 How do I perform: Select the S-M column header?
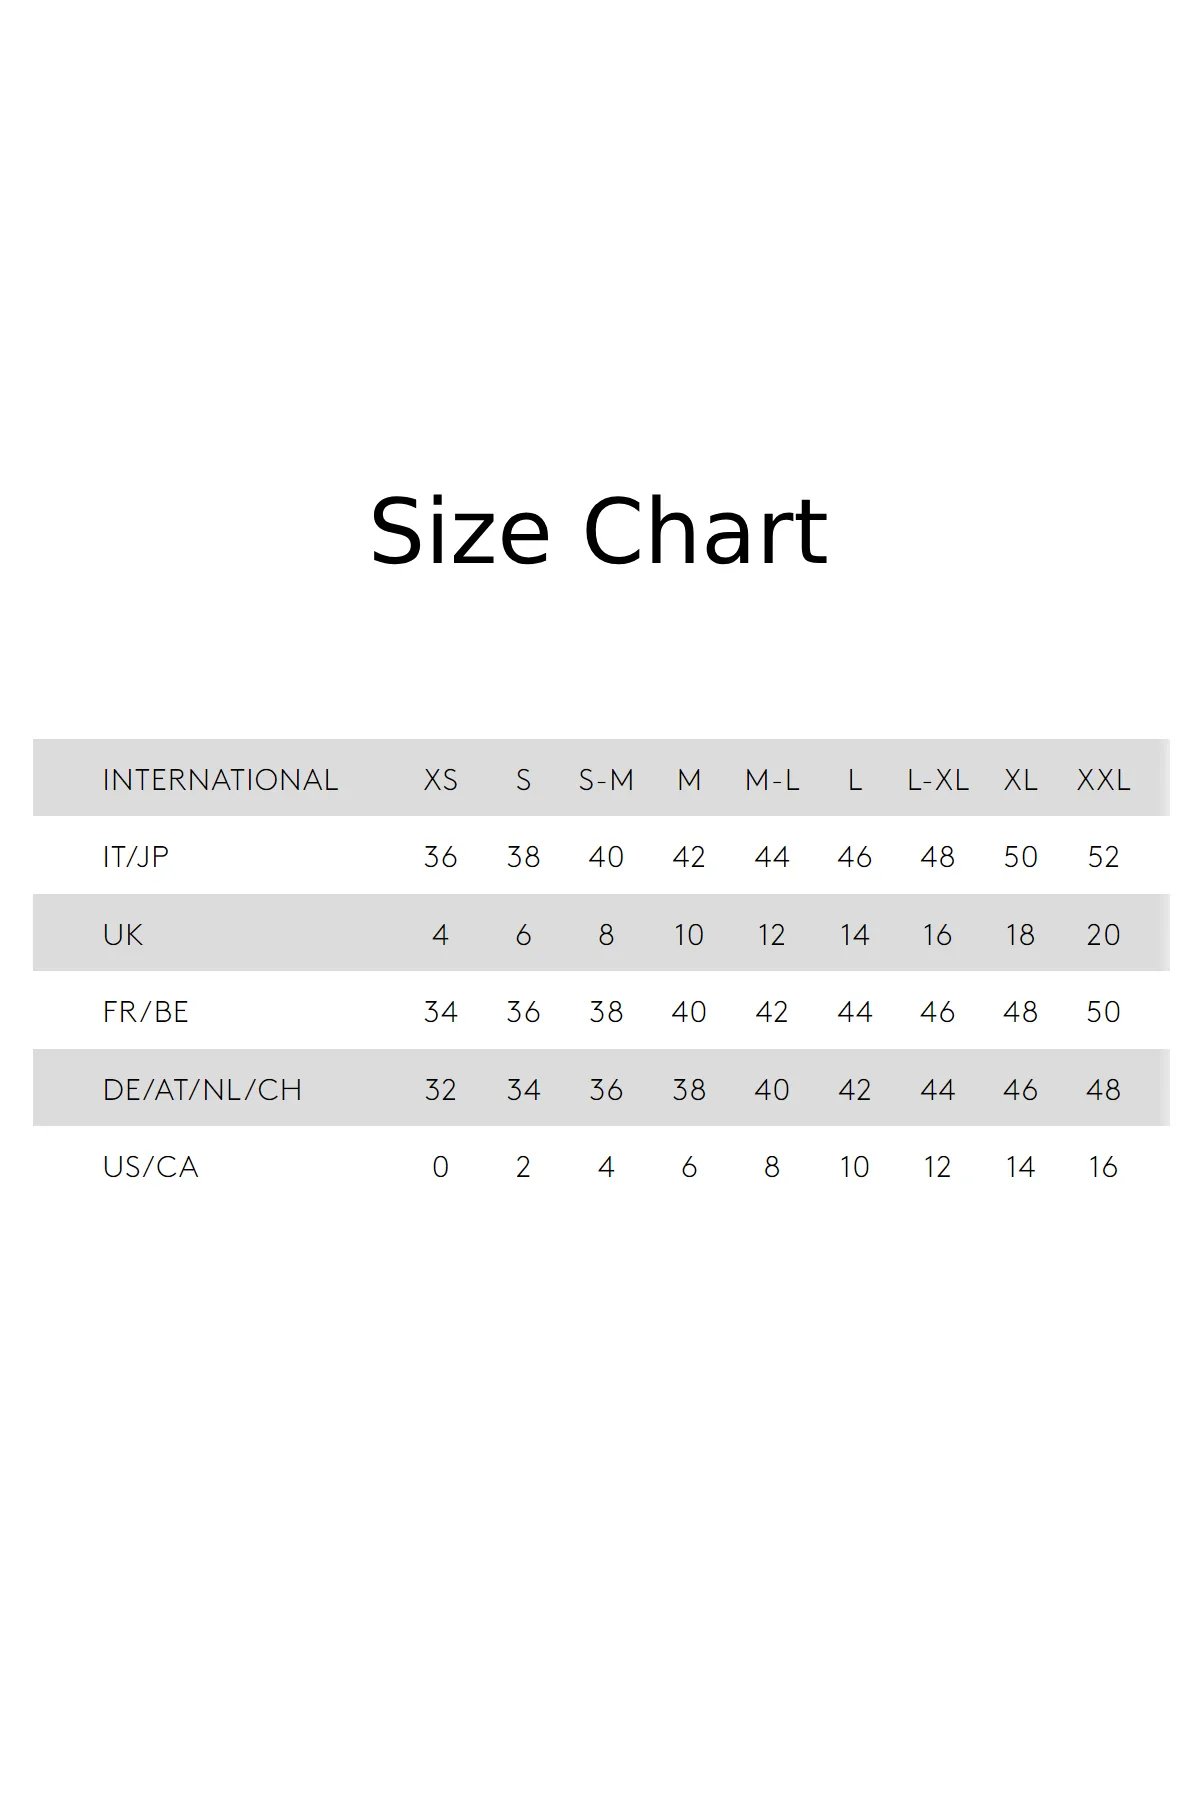coord(606,780)
